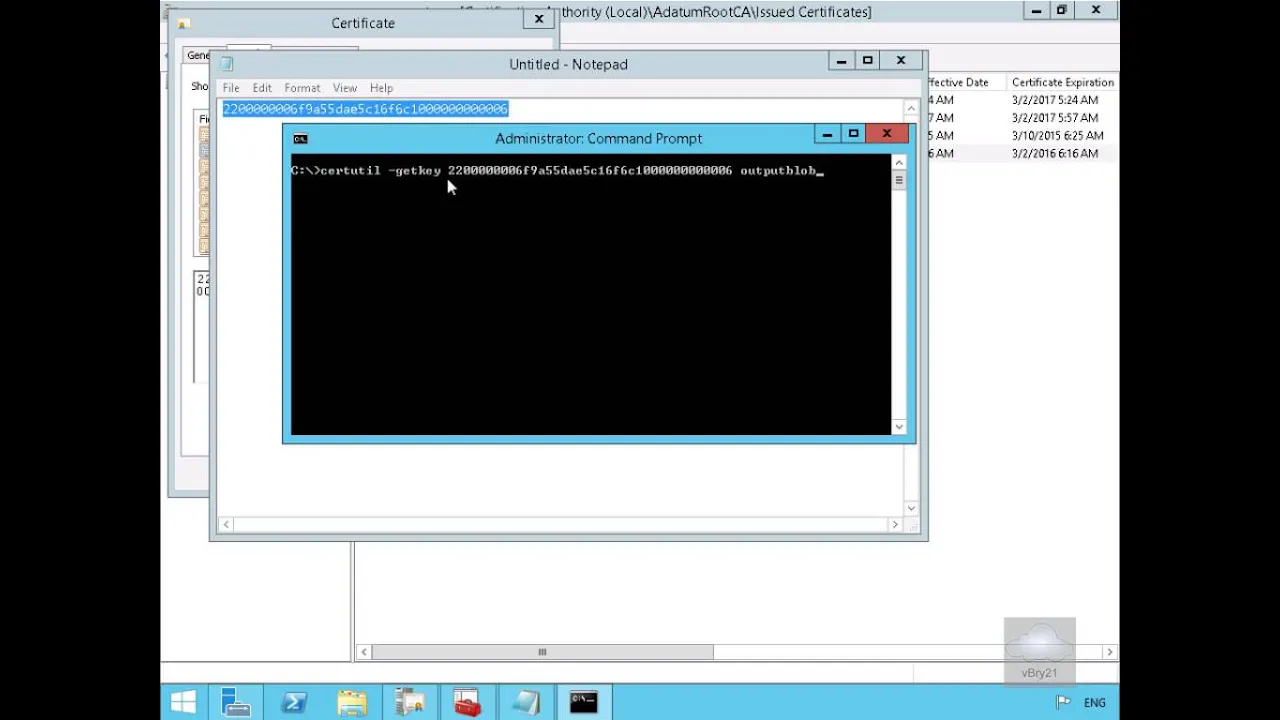Viewport: 1280px width, 720px height.
Task: Close the Command Prompt window
Action: coord(887,133)
